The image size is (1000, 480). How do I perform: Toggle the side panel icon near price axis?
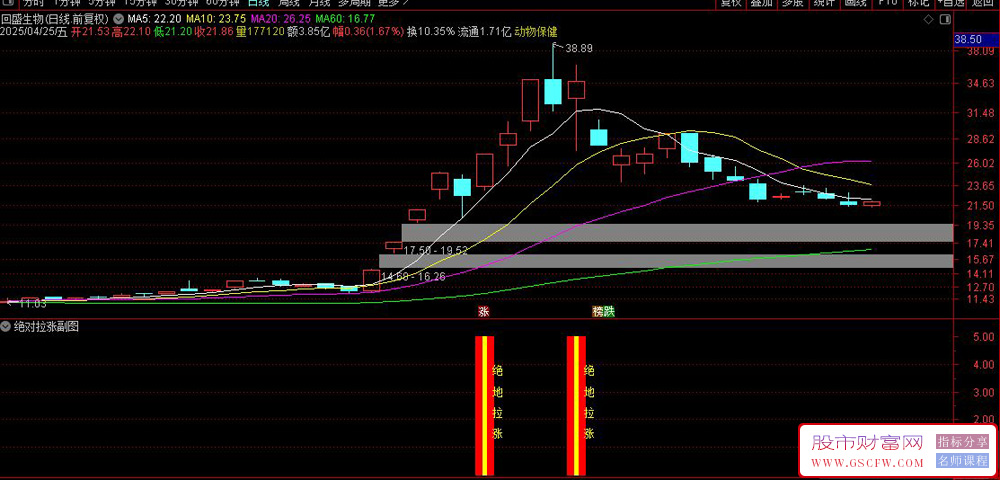pyautogui.click(x=946, y=20)
